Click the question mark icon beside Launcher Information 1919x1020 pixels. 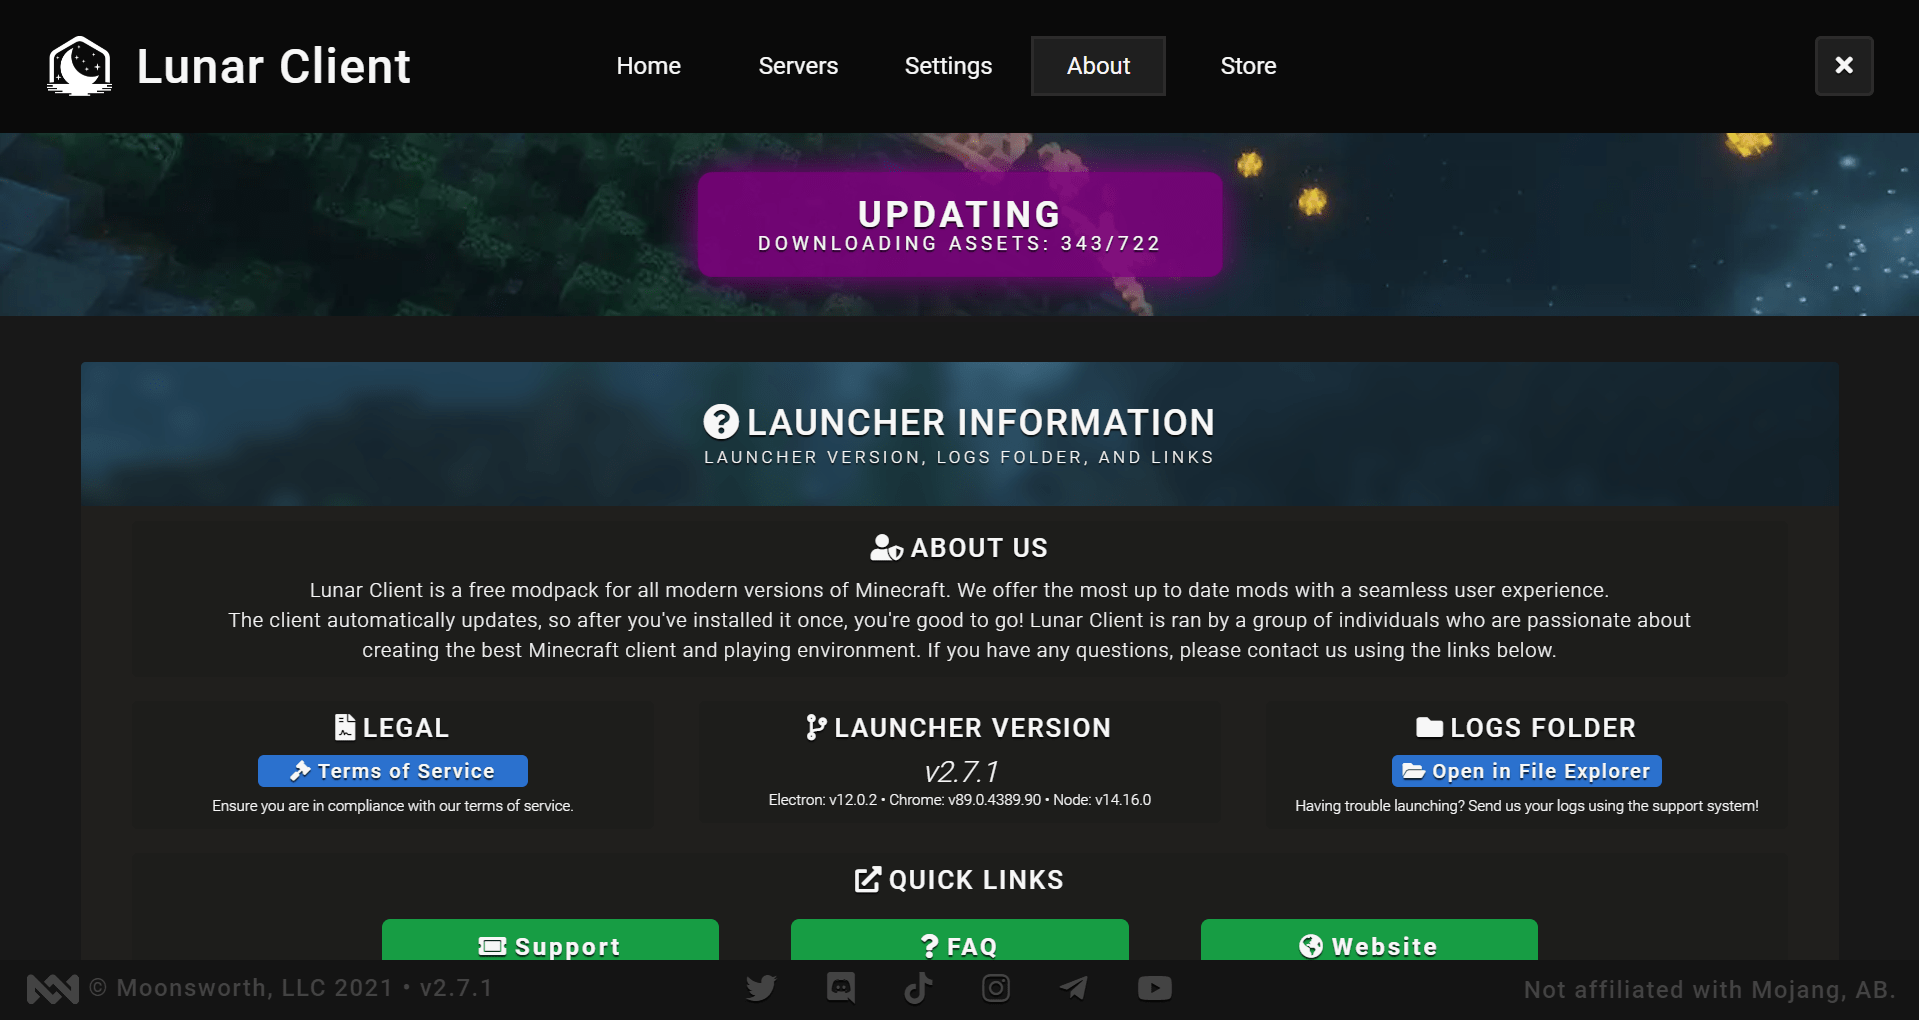[x=721, y=422]
